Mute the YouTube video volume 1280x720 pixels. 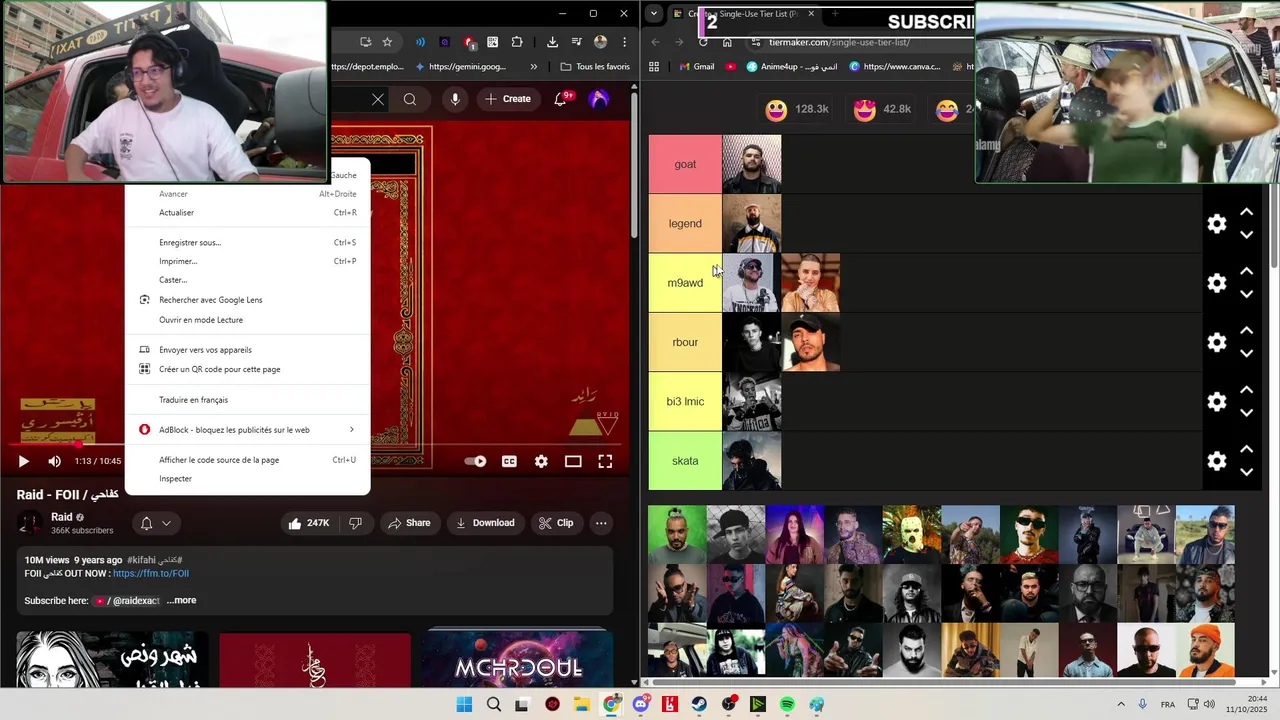(x=54, y=461)
